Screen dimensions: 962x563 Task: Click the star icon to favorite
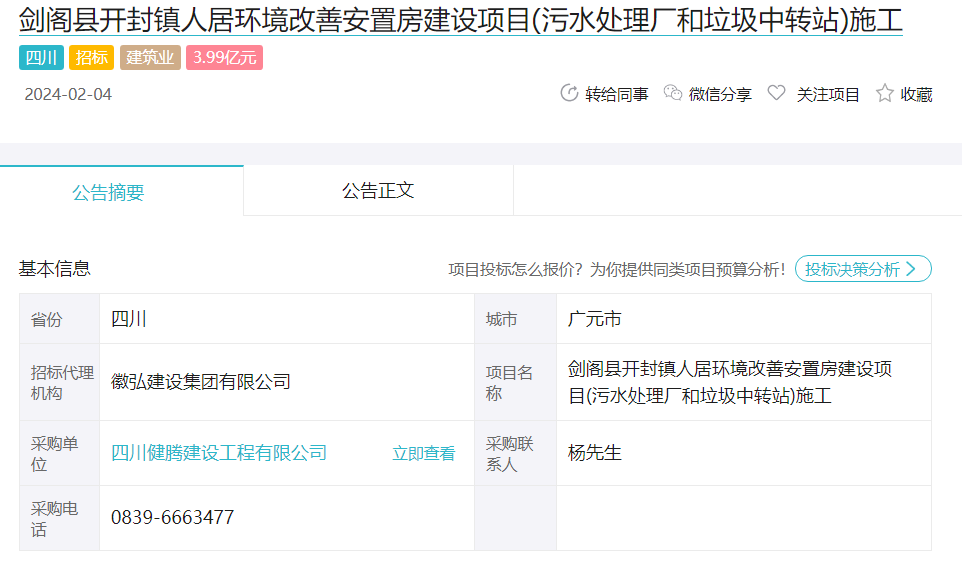pyautogui.click(x=884, y=93)
